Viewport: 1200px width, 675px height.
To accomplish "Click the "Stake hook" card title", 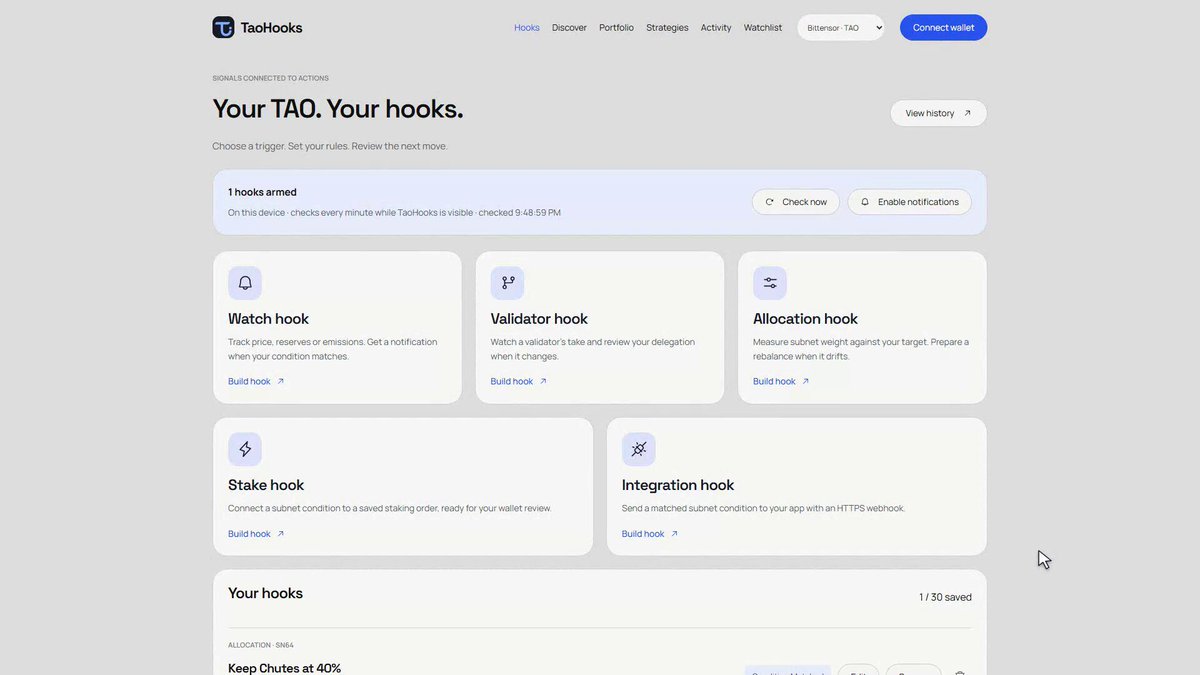I will [x=266, y=485].
